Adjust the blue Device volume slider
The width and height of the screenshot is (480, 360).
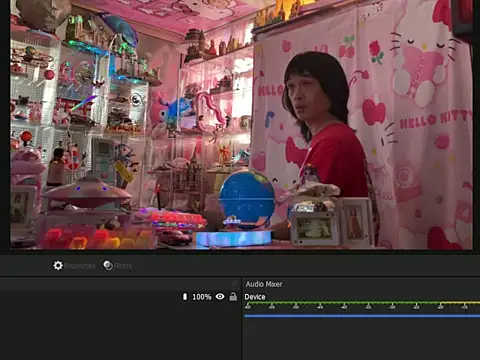coord(362,316)
